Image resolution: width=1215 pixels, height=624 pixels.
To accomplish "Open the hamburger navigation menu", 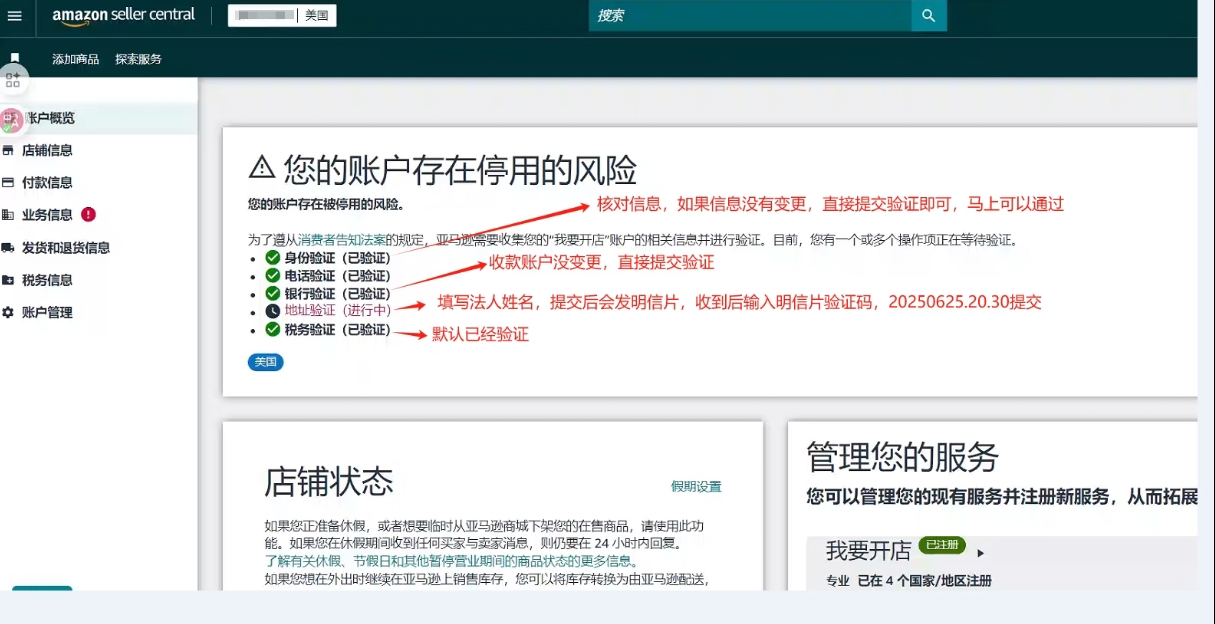I will pyautogui.click(x=15, y=16).
